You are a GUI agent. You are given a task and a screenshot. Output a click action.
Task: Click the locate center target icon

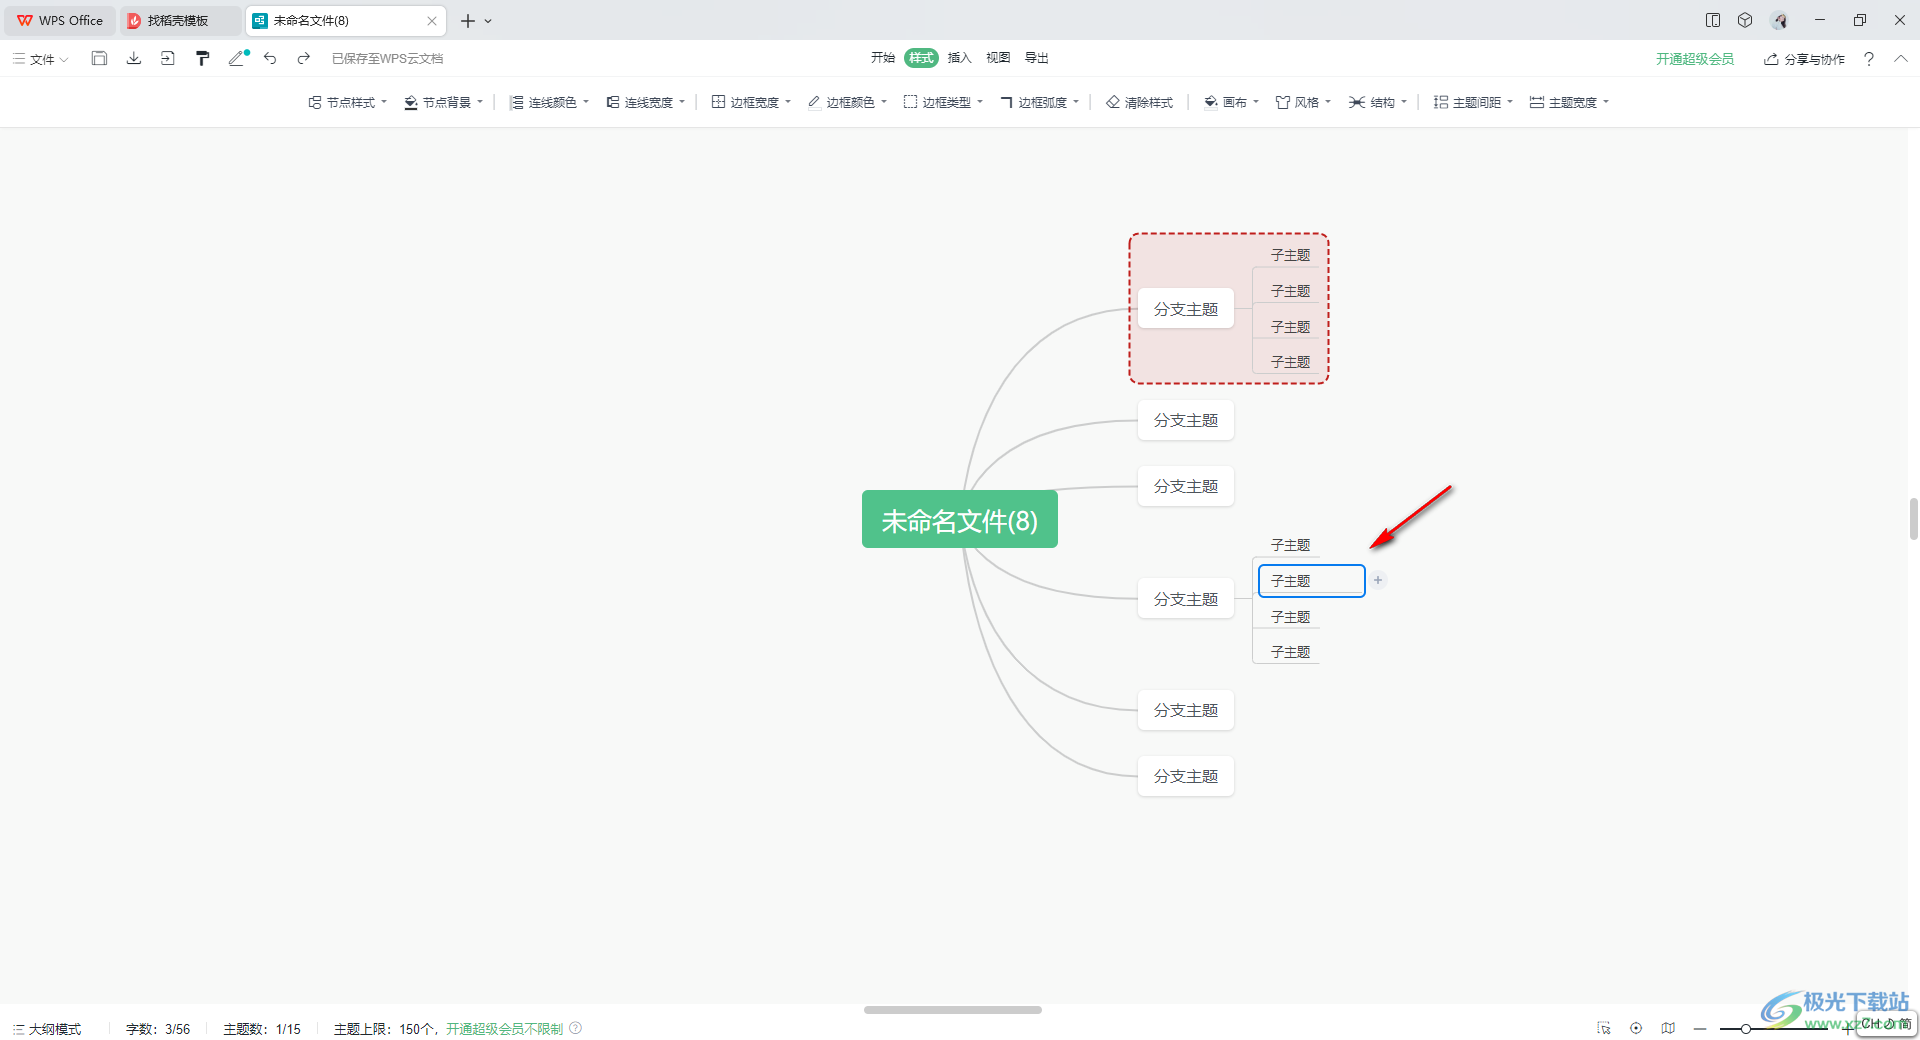pos(1636,1028)
